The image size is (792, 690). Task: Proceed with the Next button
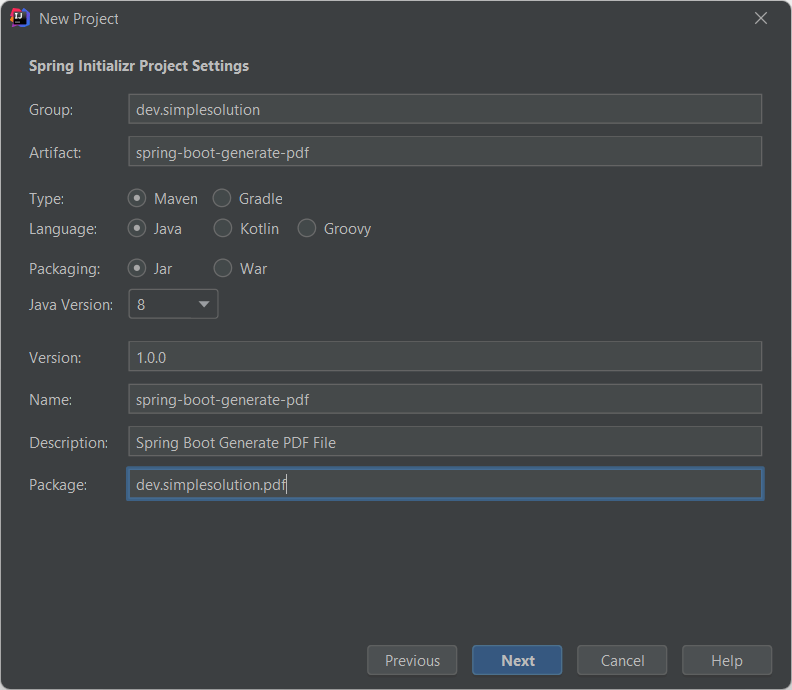[517, 660]
